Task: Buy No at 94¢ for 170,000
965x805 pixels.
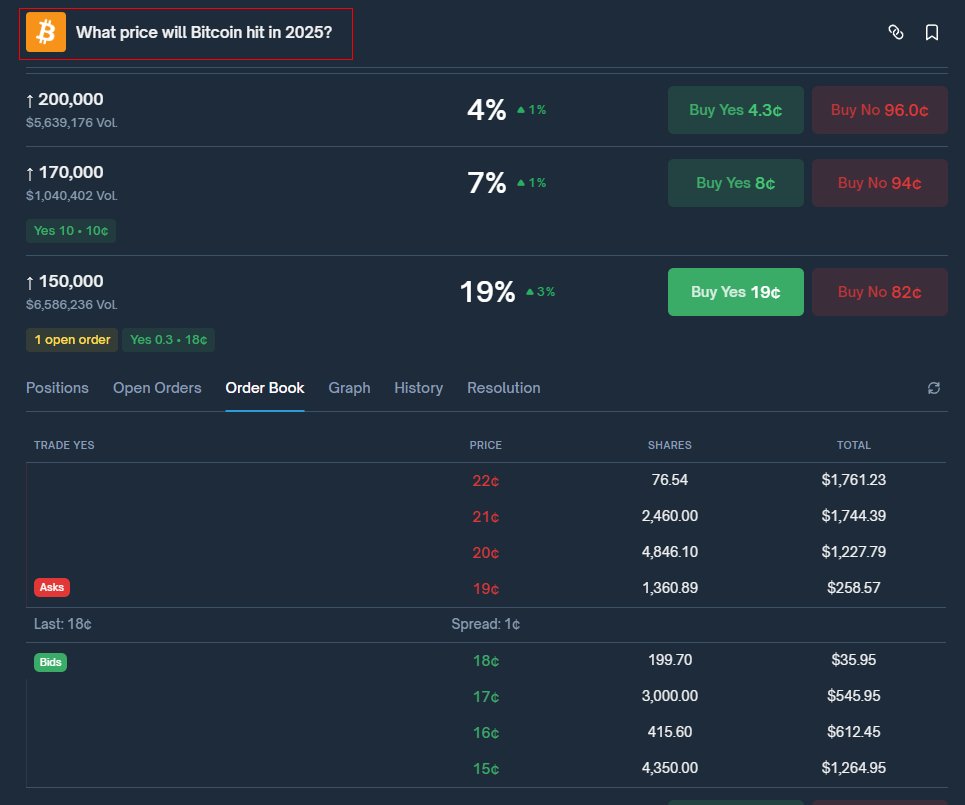Action: tap(879, 183)
